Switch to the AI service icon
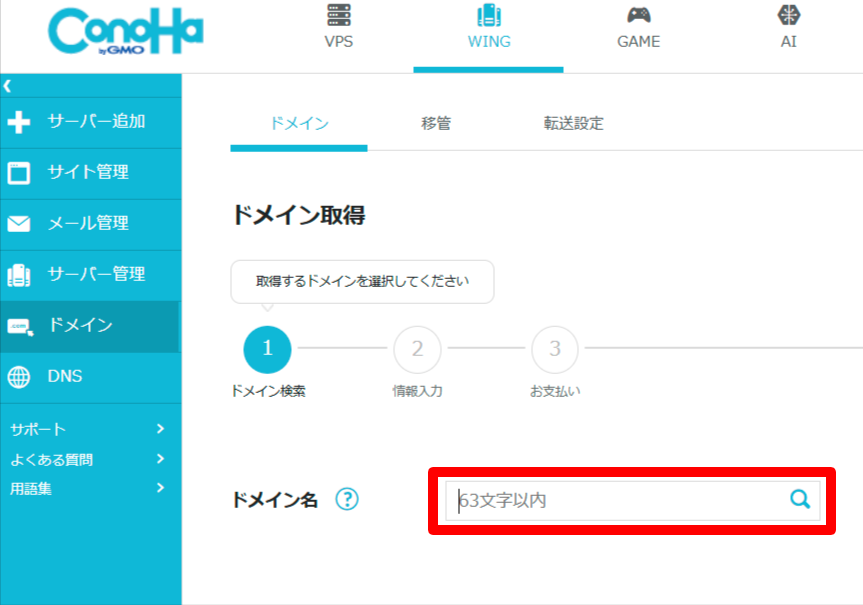Image resolution: width=863 pixels, height=605 pixels. (788, 16)
